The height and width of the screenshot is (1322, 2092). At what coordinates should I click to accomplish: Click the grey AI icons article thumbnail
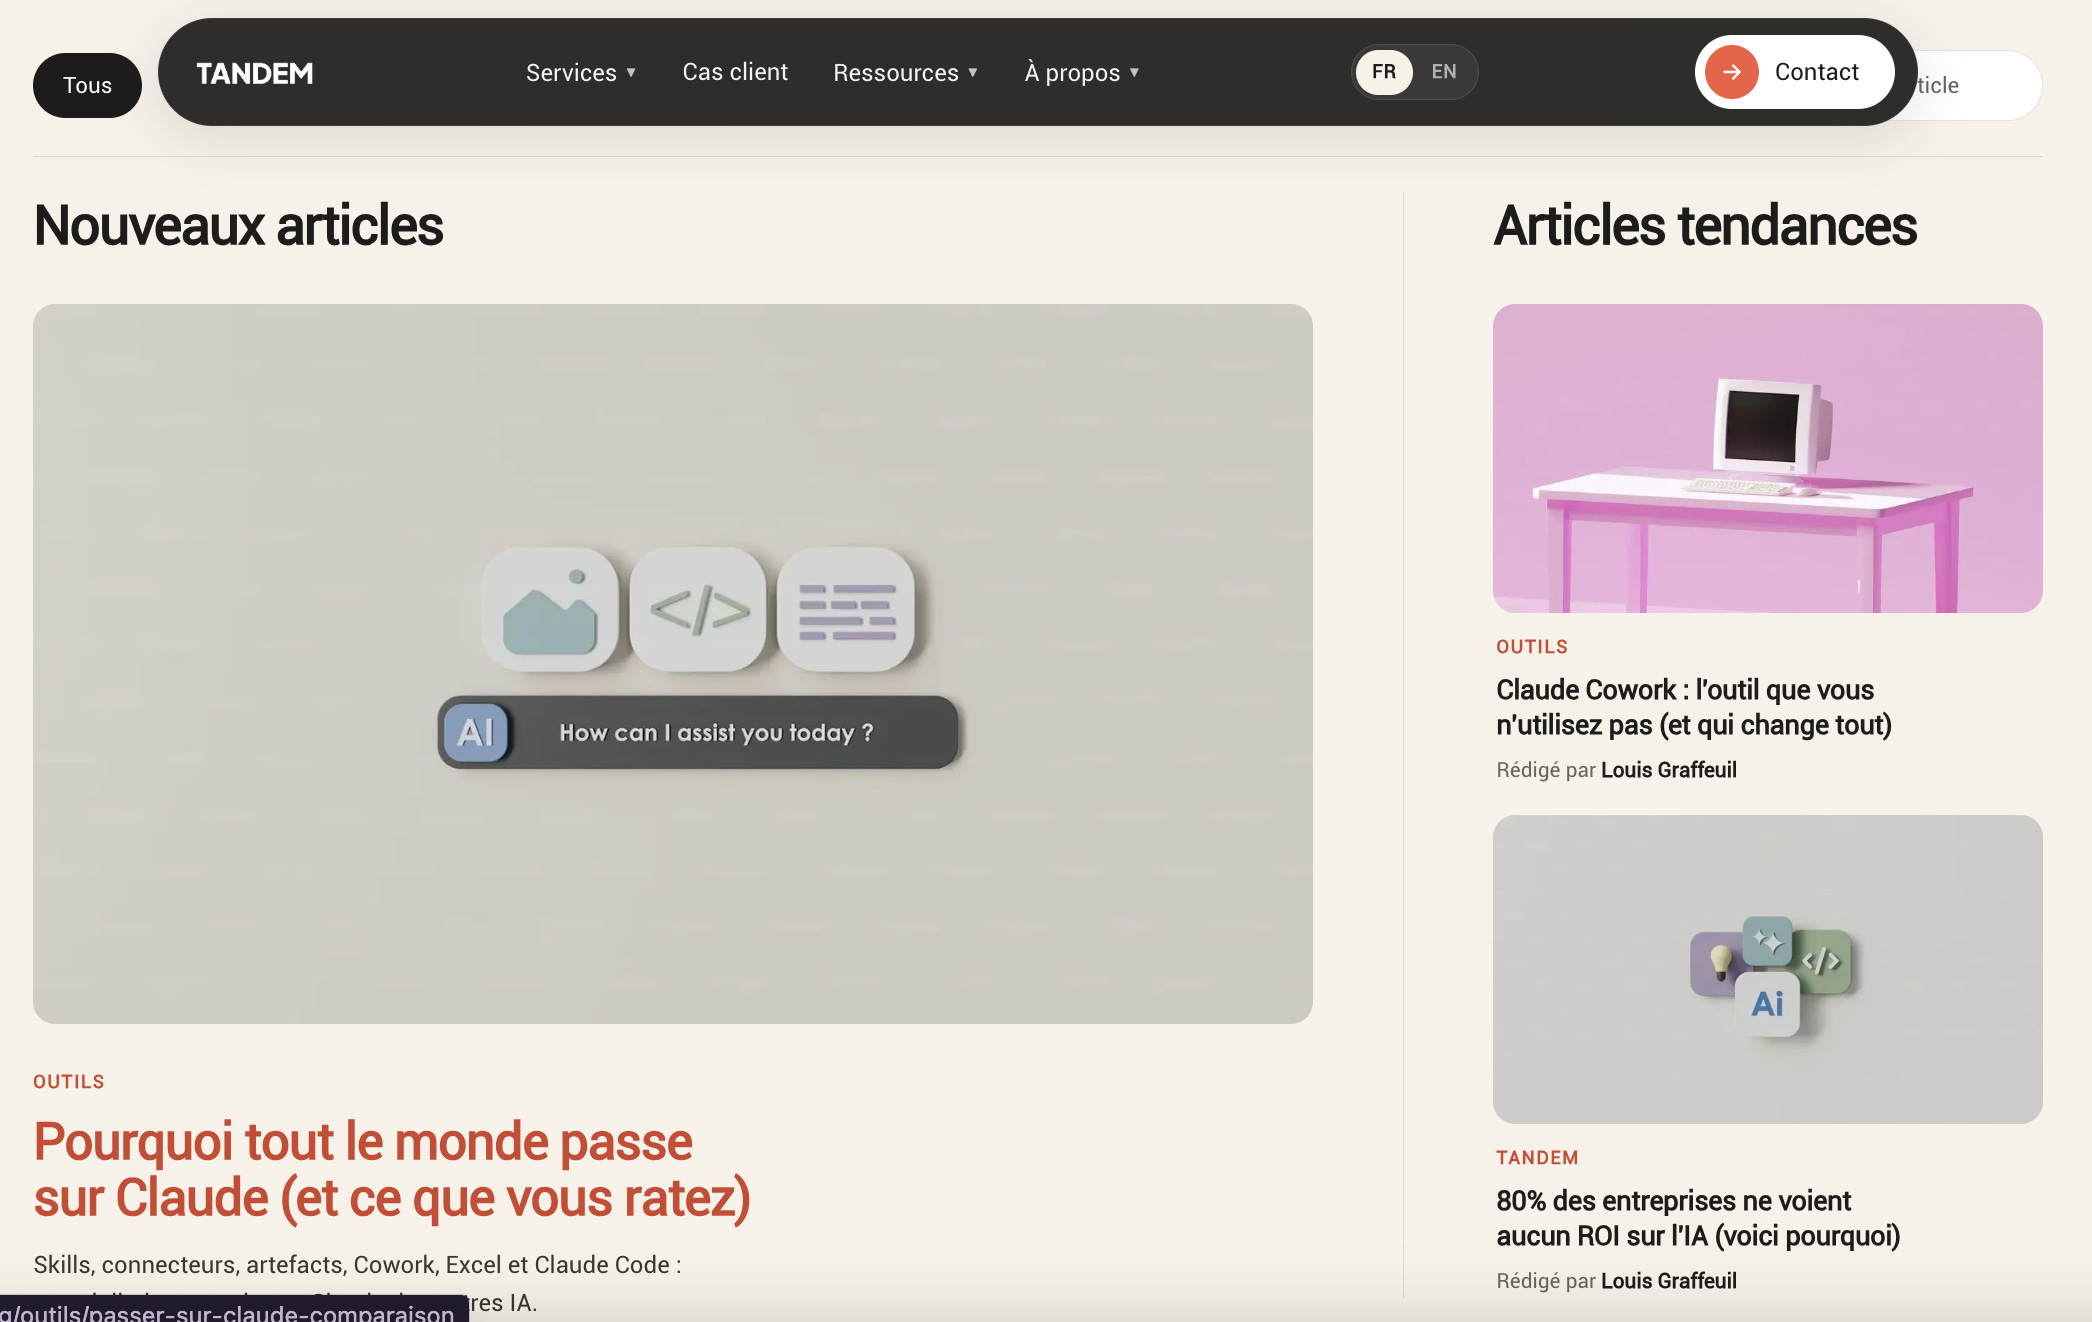[1767, 969]
